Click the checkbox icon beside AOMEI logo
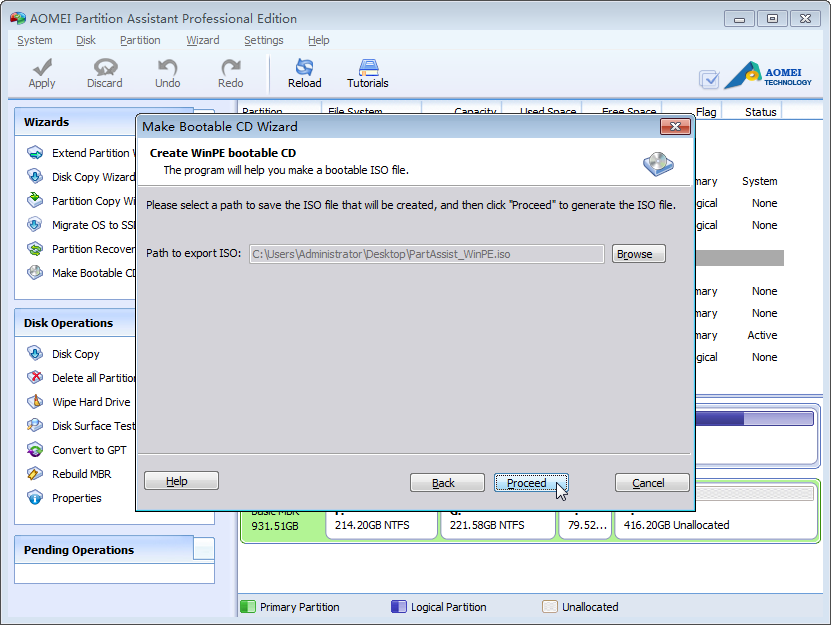 [x=709, y=80]
